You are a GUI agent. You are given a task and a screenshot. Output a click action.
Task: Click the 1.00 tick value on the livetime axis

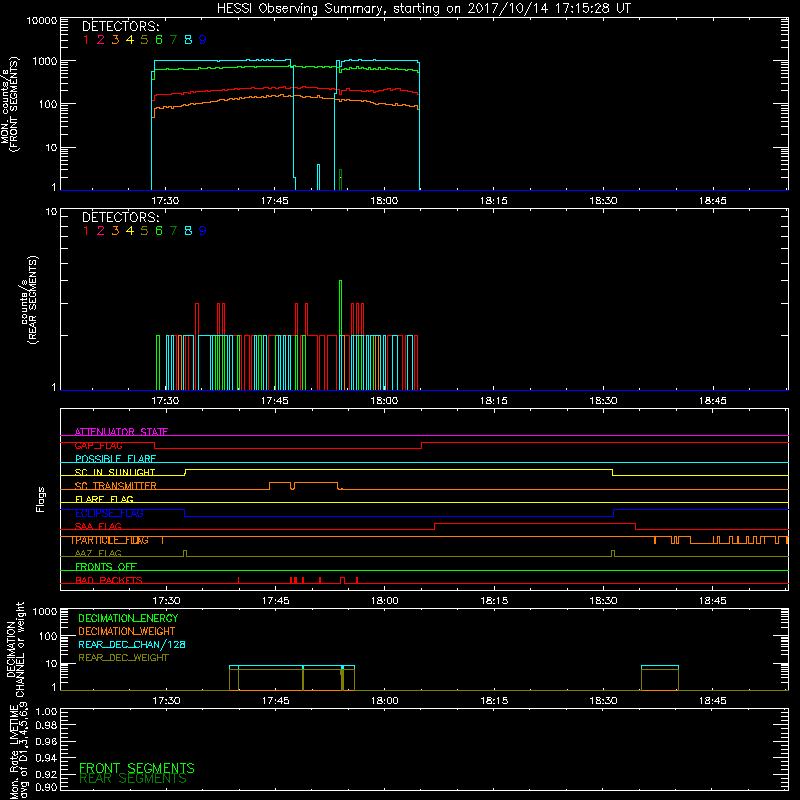tap(47, 711)
